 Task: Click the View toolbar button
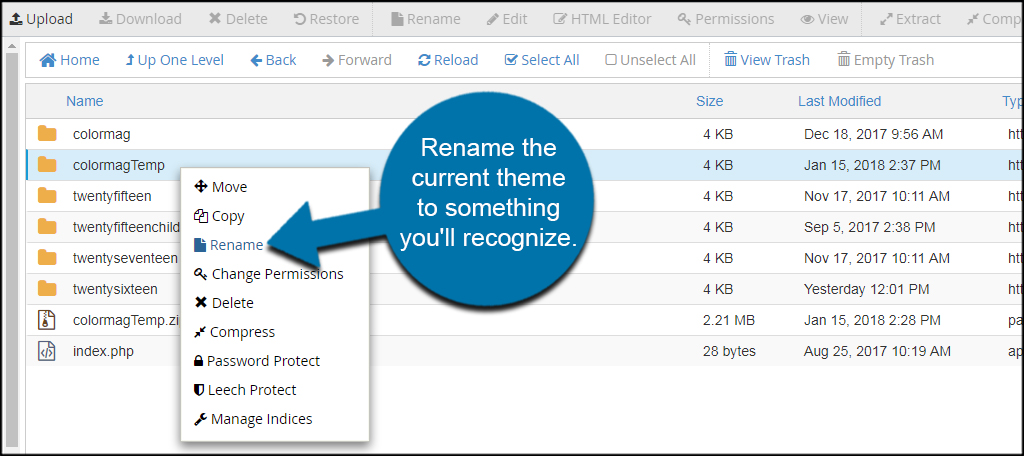[824, 19]
